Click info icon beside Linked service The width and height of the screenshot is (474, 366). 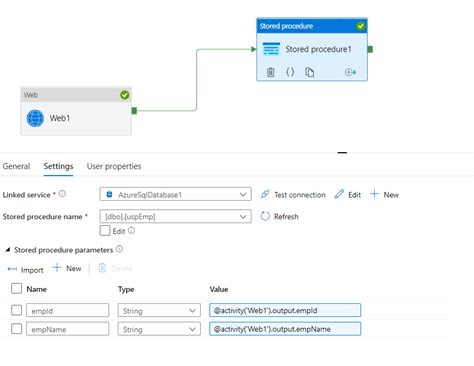point(62,194)
